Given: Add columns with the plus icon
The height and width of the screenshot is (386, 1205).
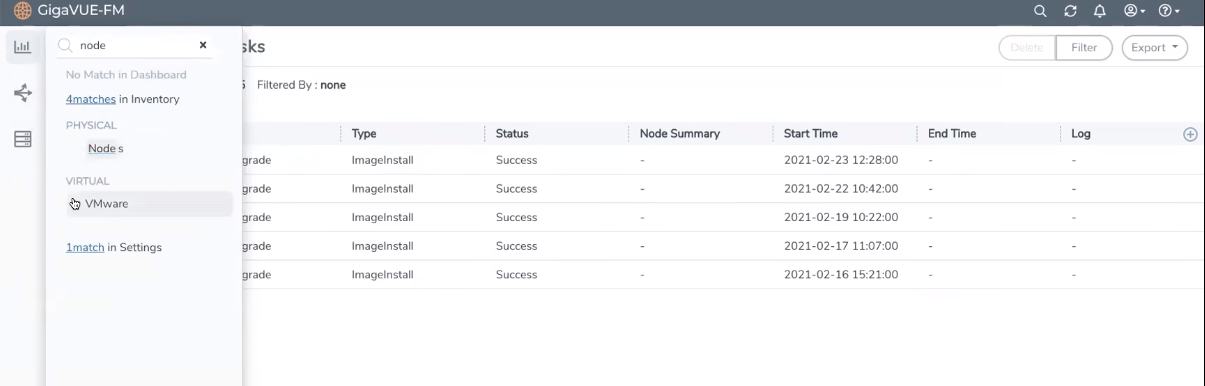Looking at the screenshot, I should tap(1190, 134).
